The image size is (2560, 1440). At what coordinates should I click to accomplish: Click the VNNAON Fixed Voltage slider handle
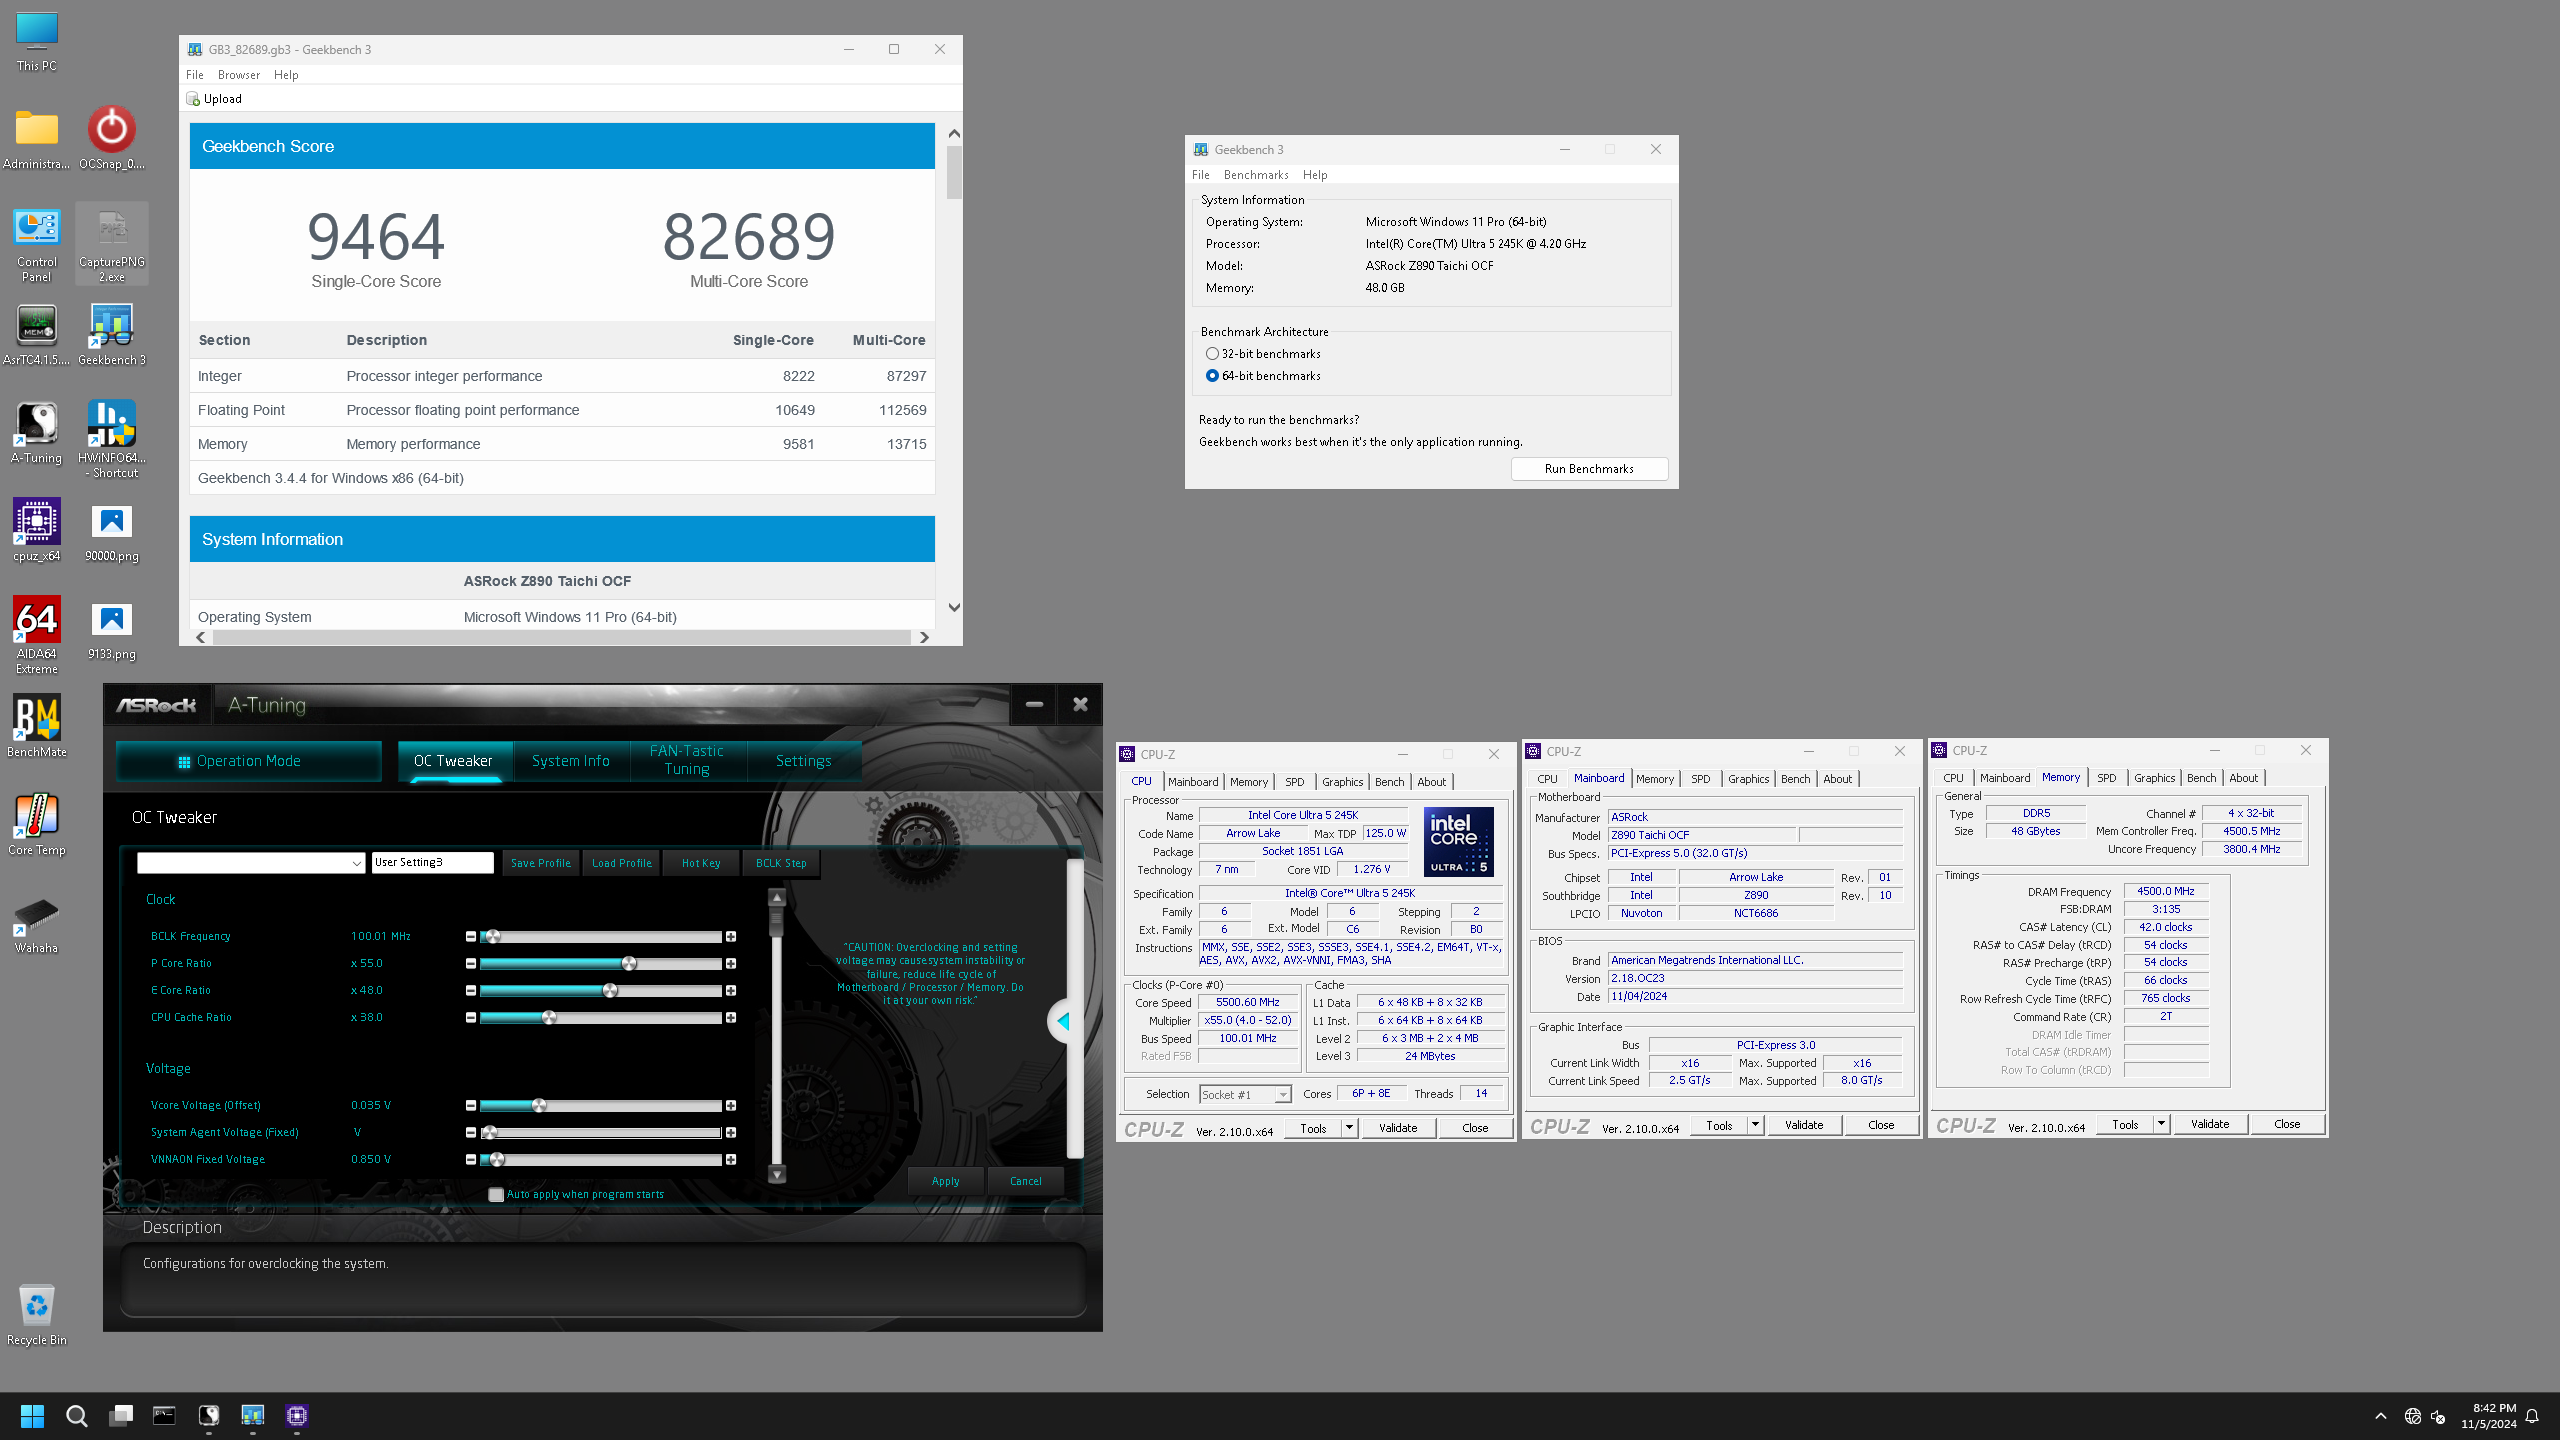coord(497,1160)
